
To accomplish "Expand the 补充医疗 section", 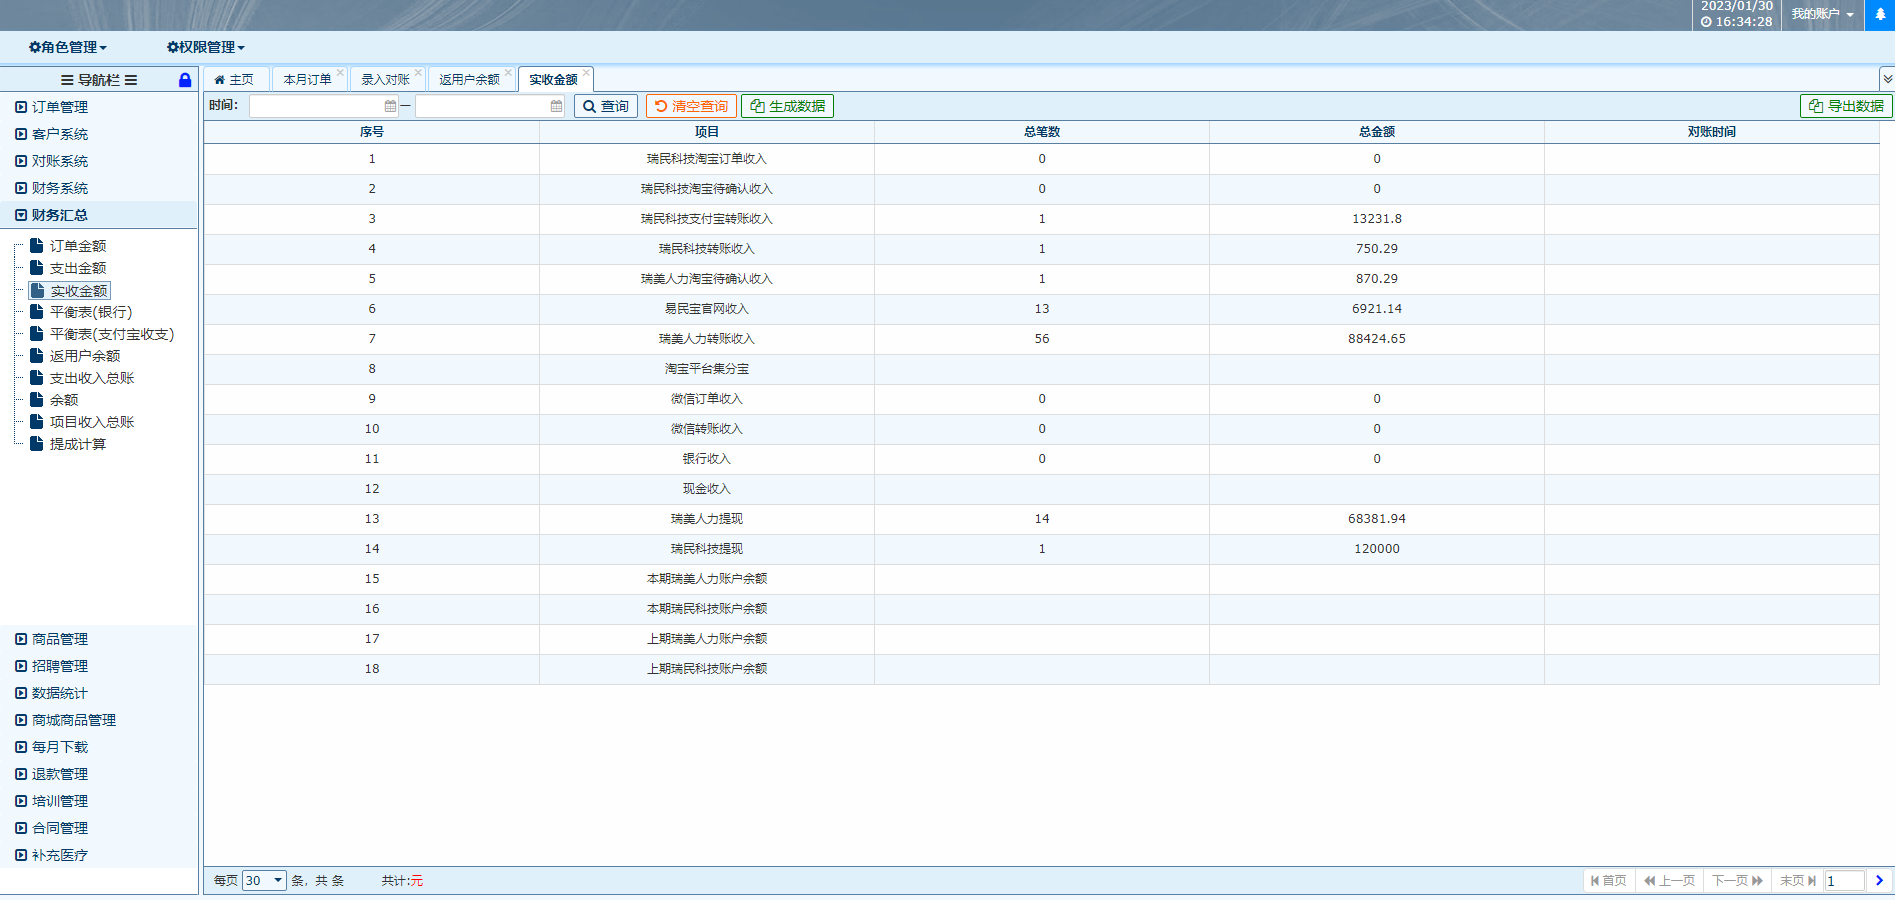I will [x=99, y=855].
